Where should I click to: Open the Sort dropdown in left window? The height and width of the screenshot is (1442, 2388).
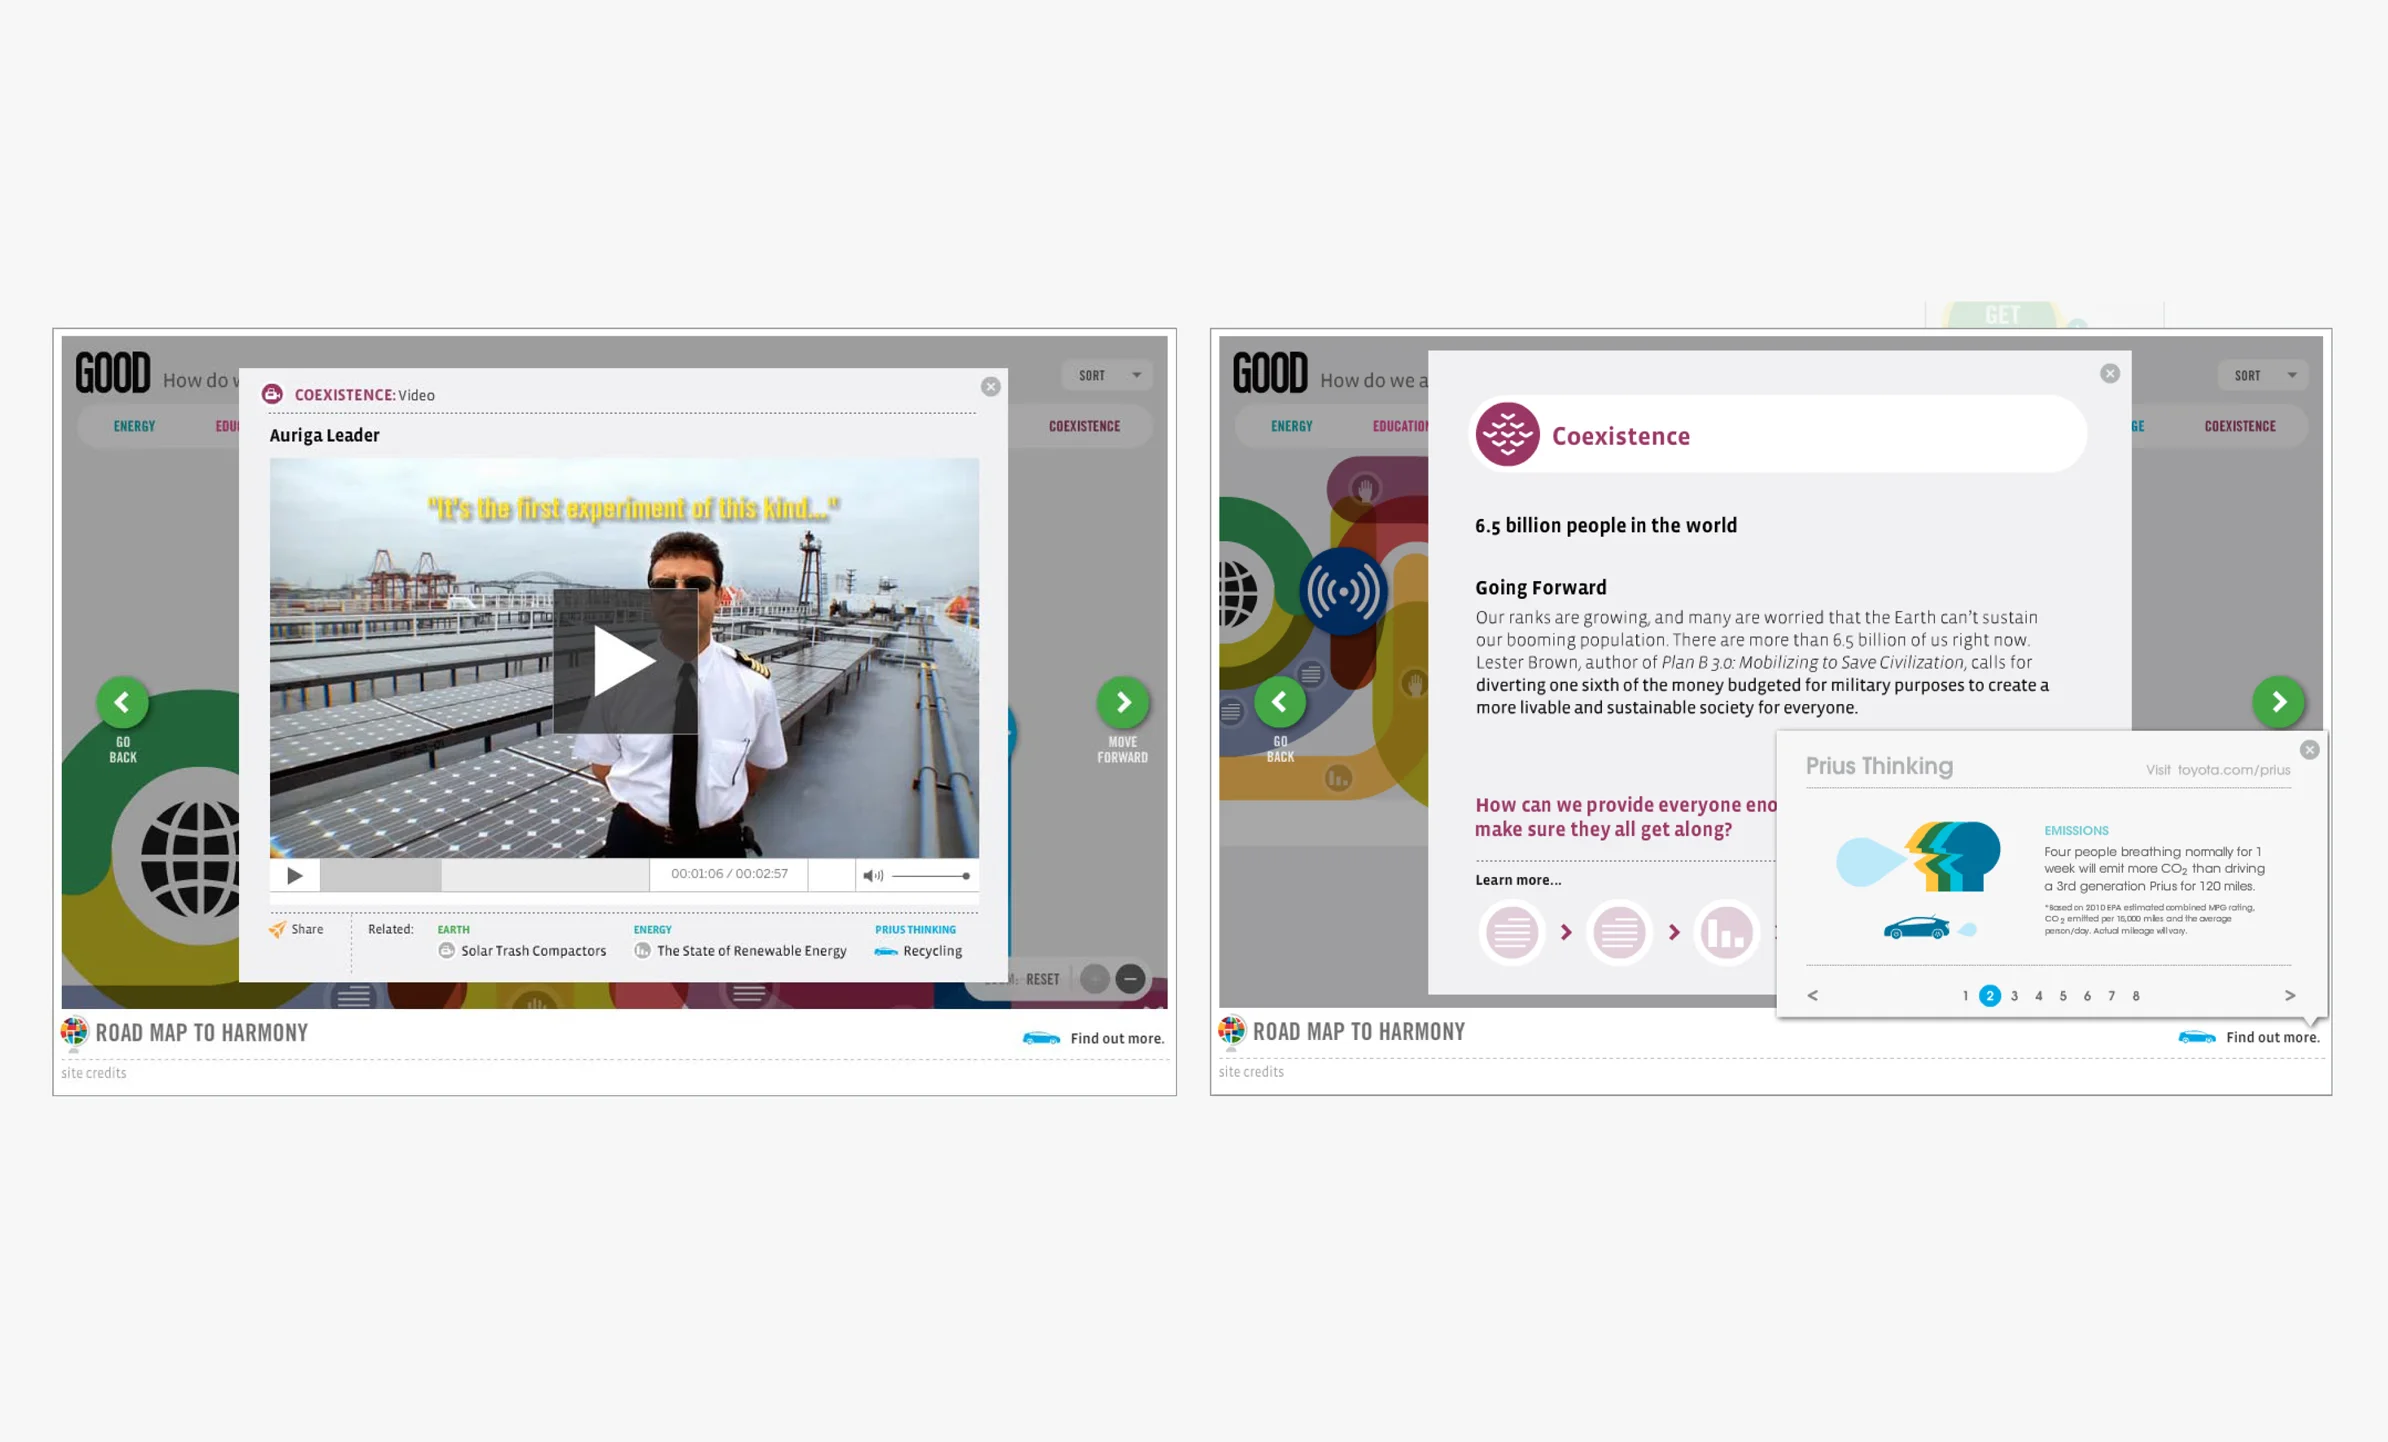(1108, 375)
